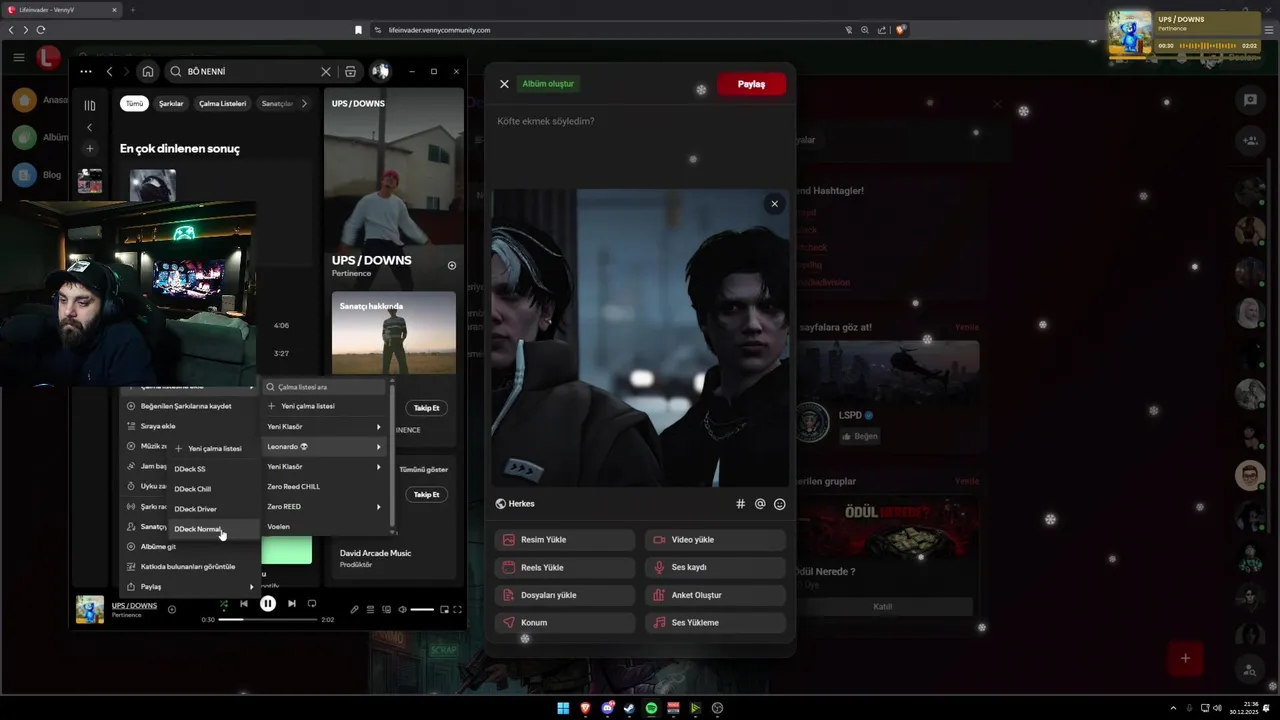Select the Şarkılar filter chip
This screenshot has width=1280, height=720.
(x=171, y=104)
